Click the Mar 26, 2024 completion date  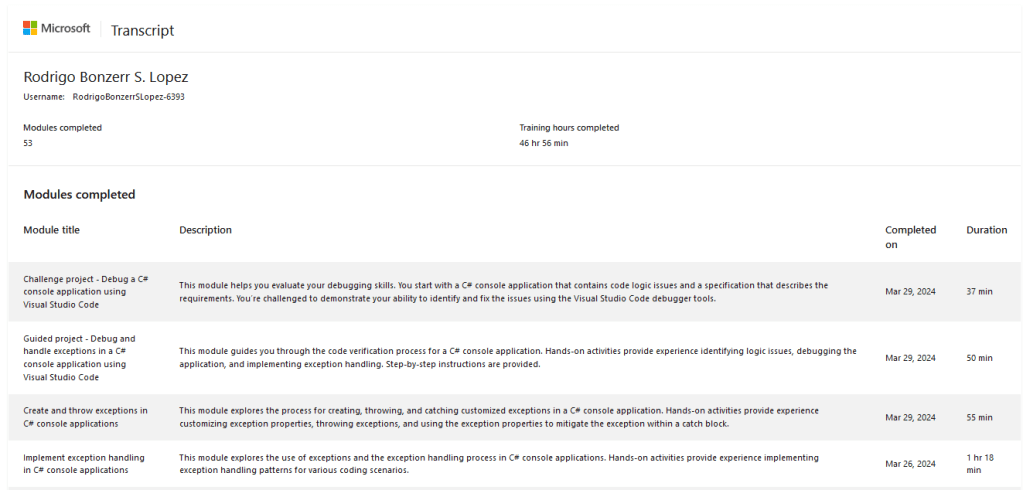point(910,464)
